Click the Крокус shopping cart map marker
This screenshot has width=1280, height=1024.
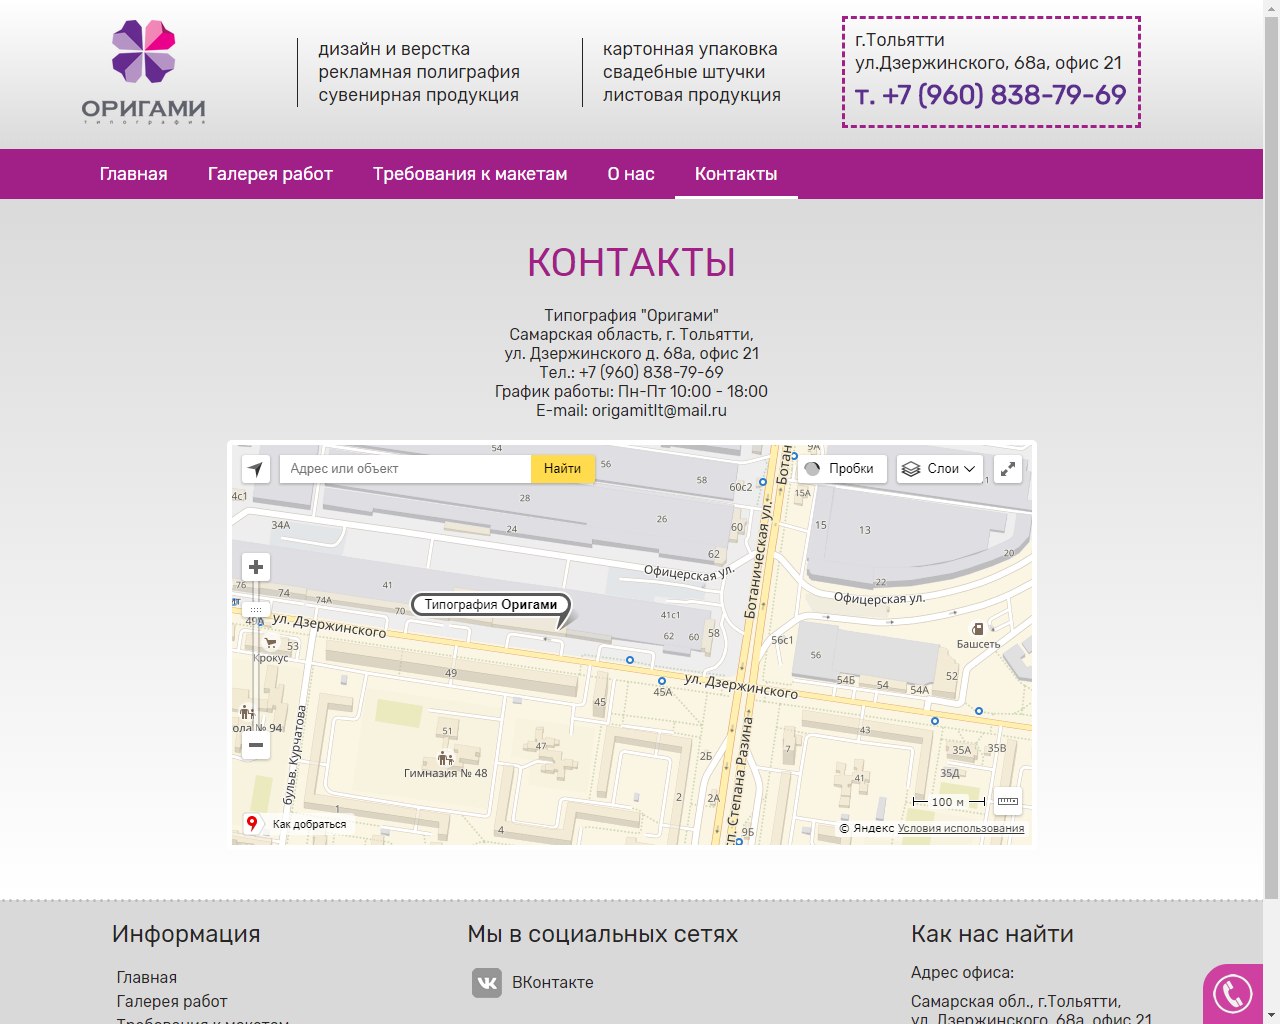270,643
